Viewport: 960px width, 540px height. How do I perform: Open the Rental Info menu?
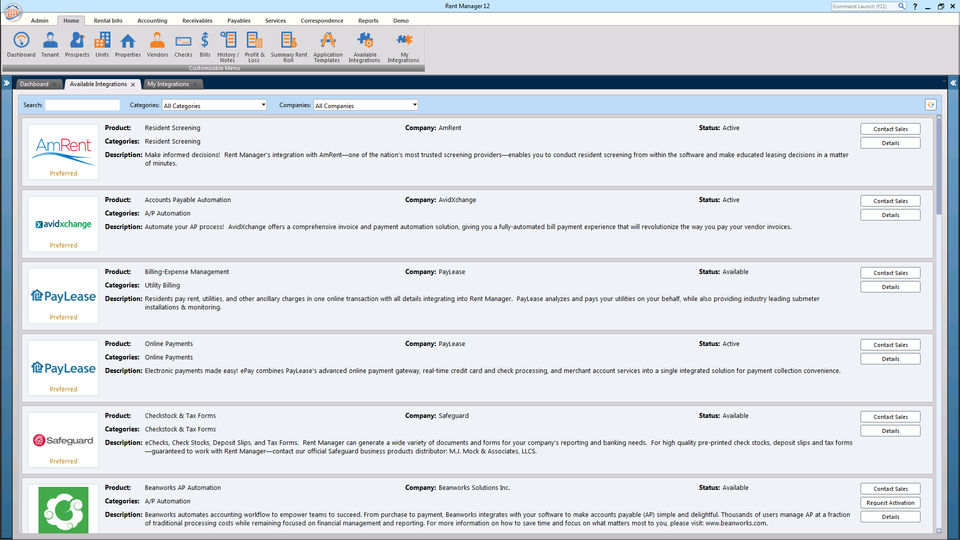pyautogui.click(x=108, y=21)
